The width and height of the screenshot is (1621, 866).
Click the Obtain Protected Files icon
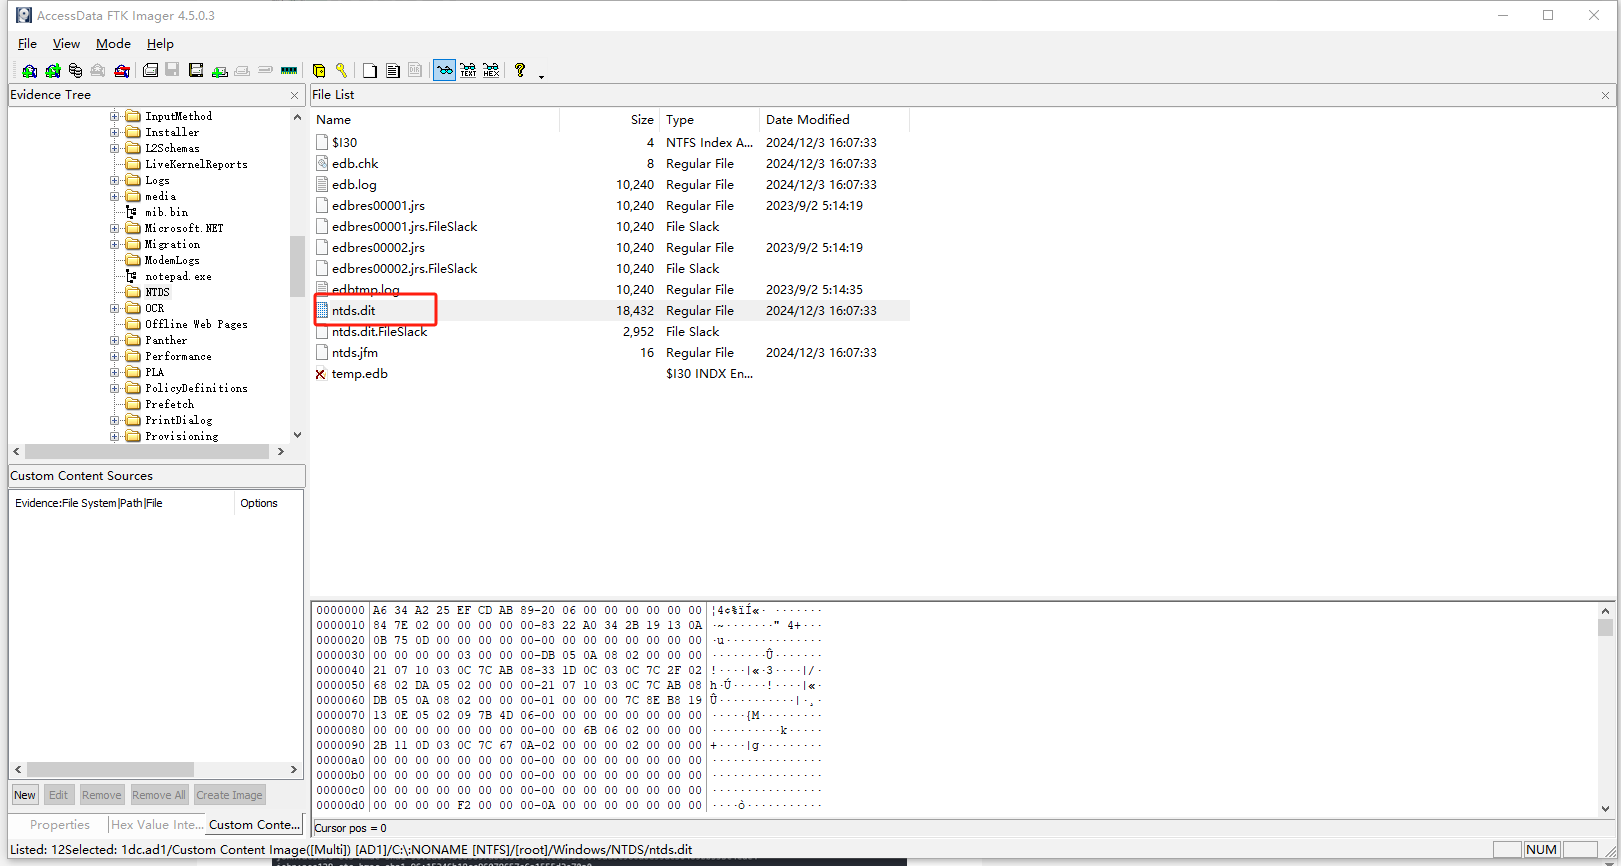coord(319,70)
